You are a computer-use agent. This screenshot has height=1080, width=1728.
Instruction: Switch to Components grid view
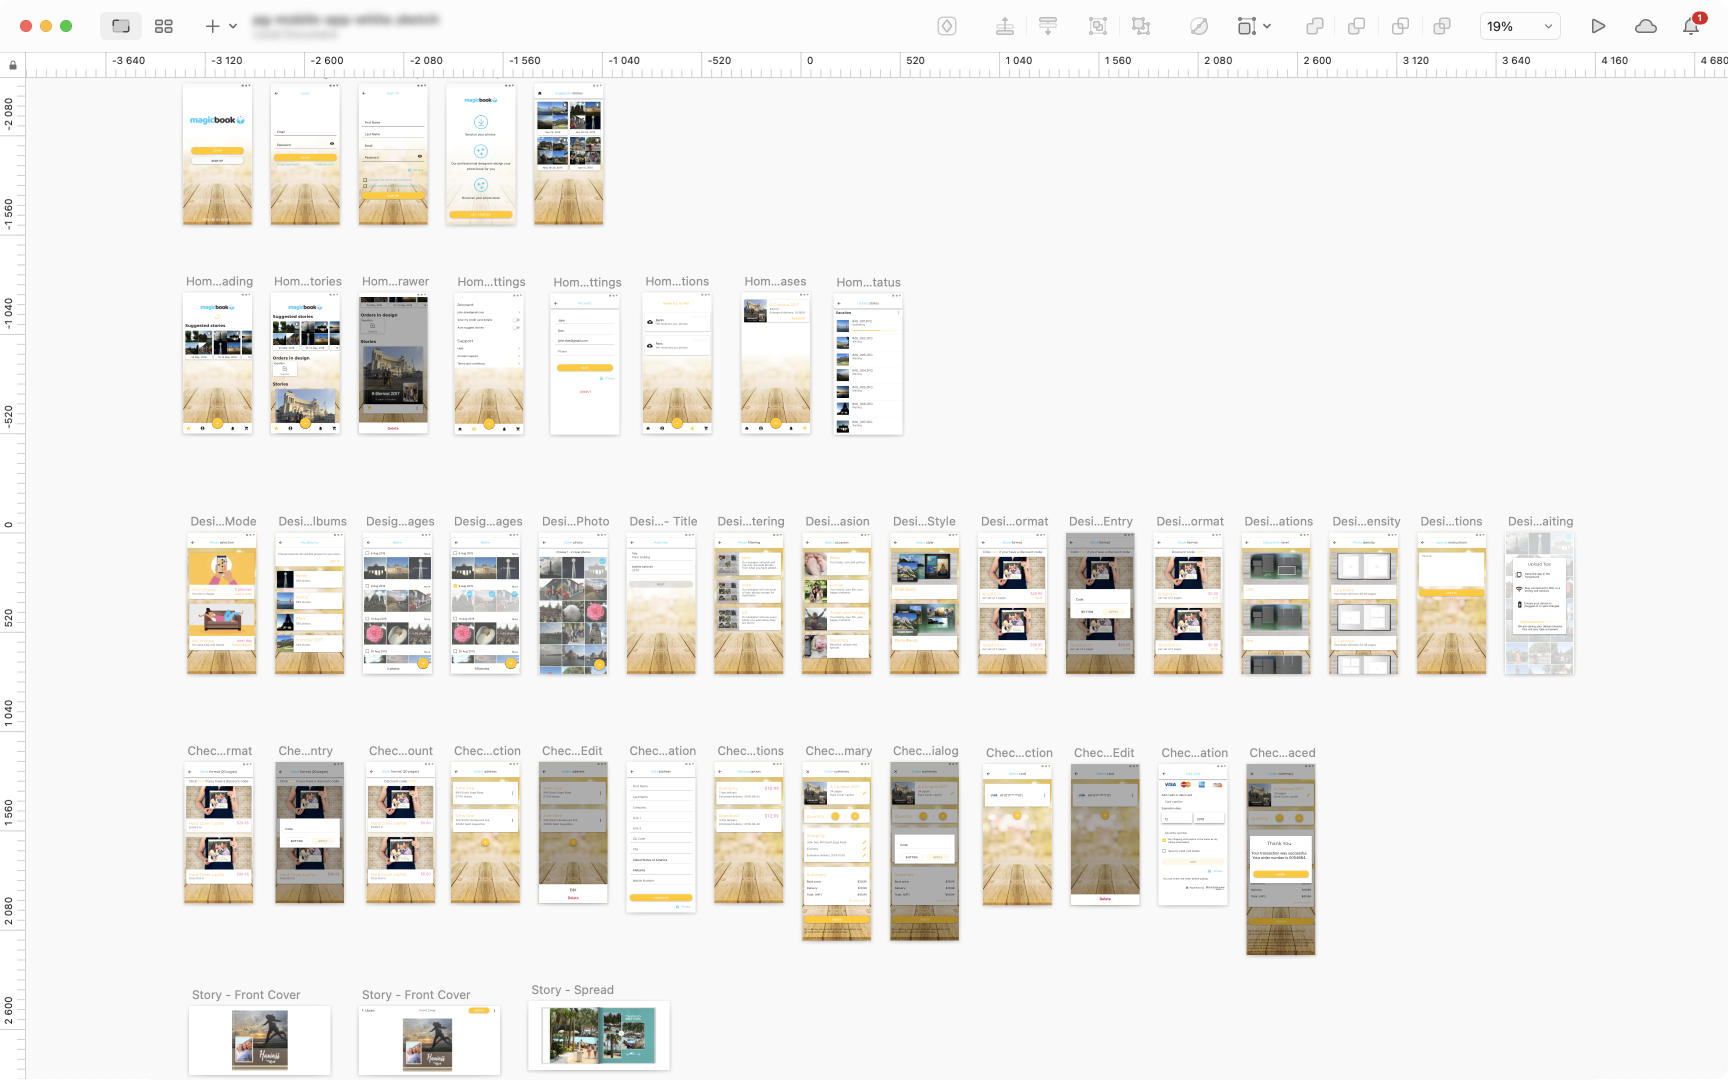point(164,27)
